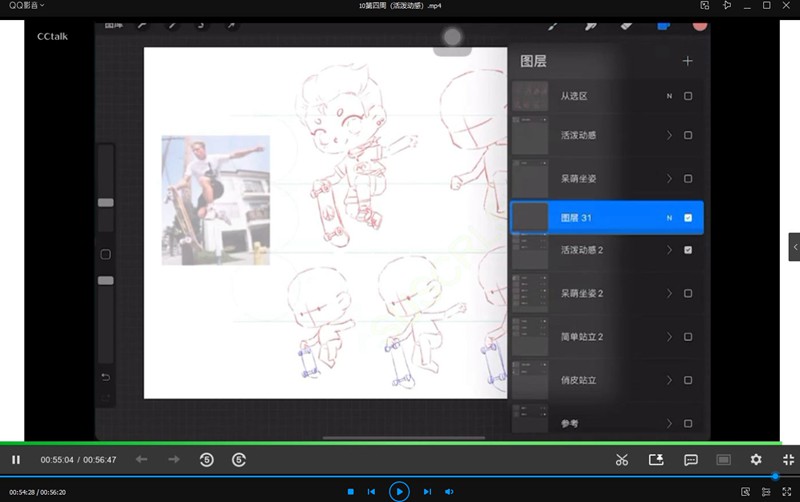This screenshot has width=800, height=502.
Task: Click the plus icon to add layer
Action: [x=687, y=61]
